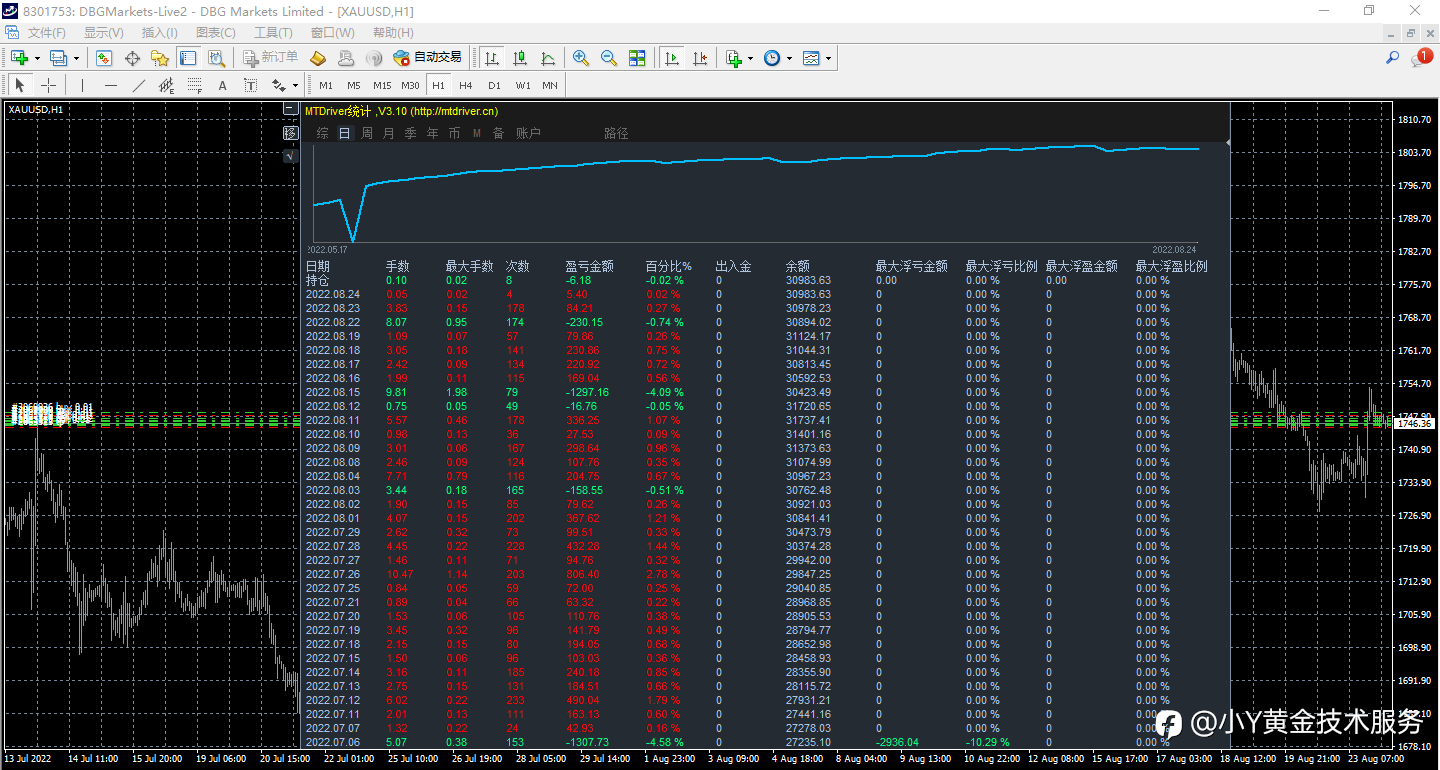Select the horizontal line drawing tool

click(110, 85)
